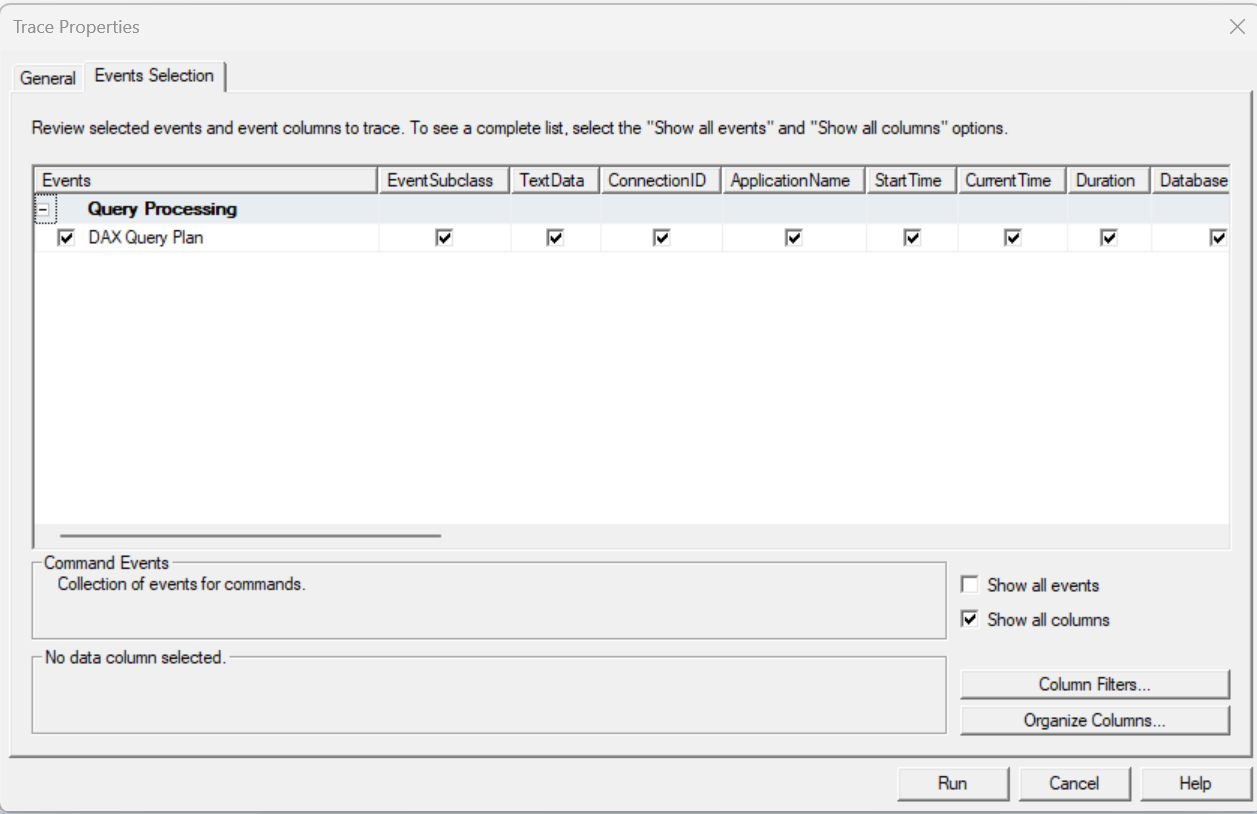Toggle ApplicationName checkbox for DAX Query Plan

click(x=793, y=238)
